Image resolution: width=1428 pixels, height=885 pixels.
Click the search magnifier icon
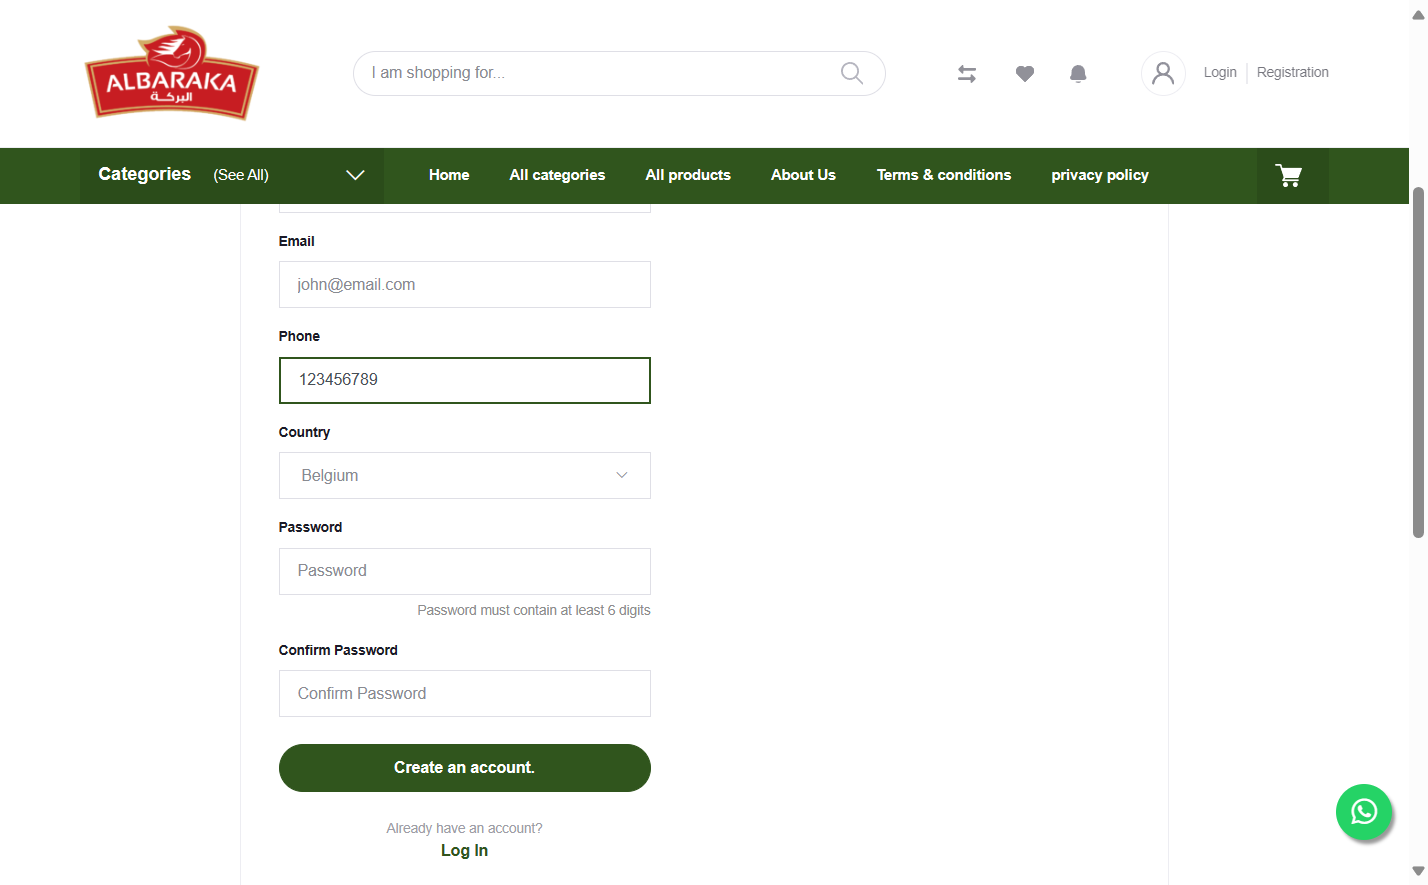(852, 73)
